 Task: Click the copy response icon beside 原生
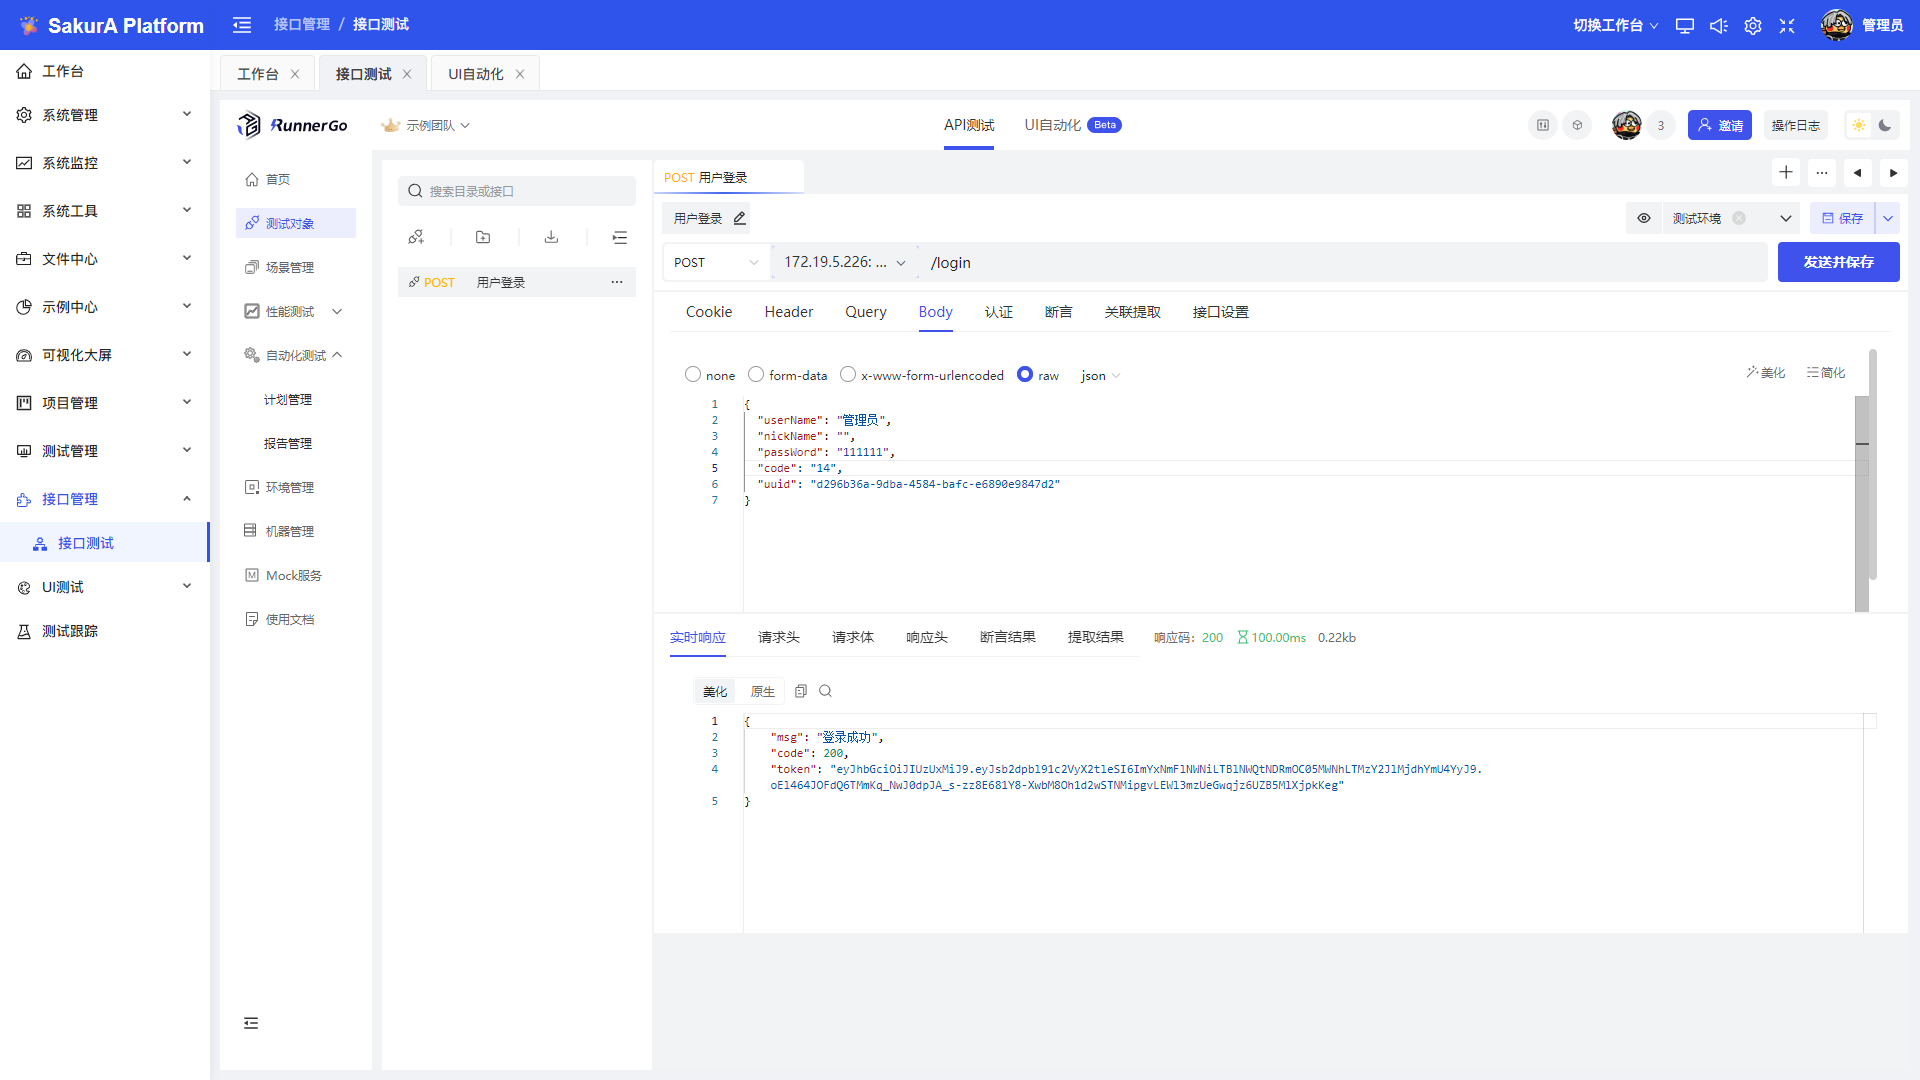click(x=801, y=691)
